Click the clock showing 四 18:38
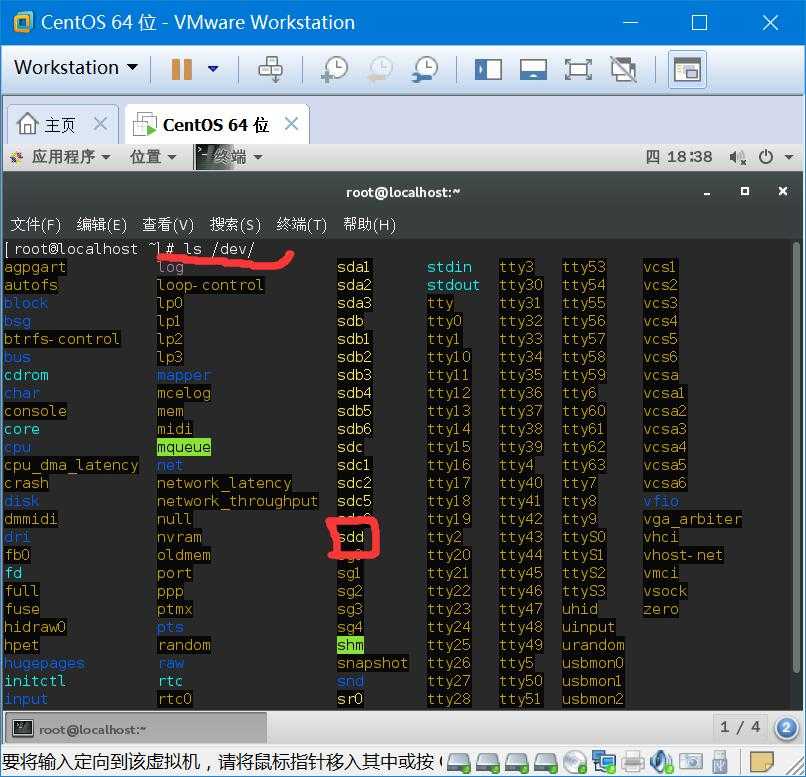The width and height of the screenshot is (806, 777). click(679, 157)
